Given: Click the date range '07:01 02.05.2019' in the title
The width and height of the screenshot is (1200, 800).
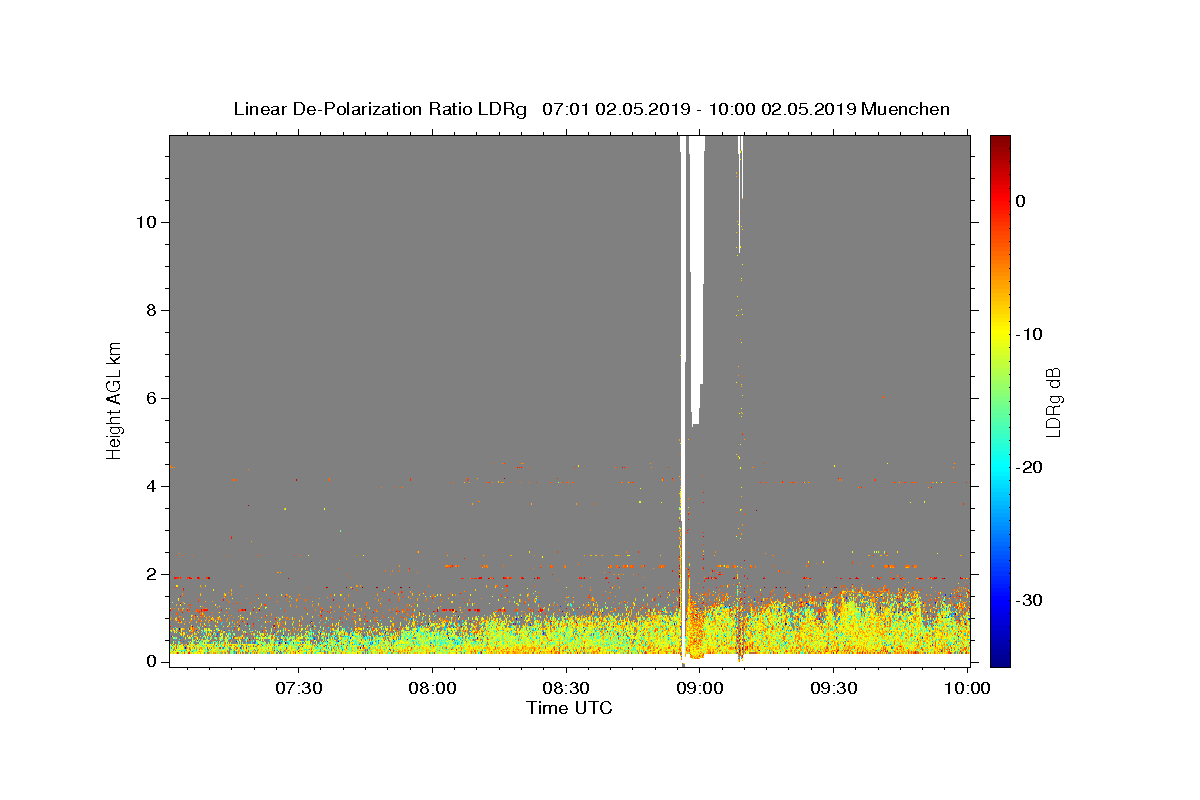Looking at the screenshot, I should point(616,109).
